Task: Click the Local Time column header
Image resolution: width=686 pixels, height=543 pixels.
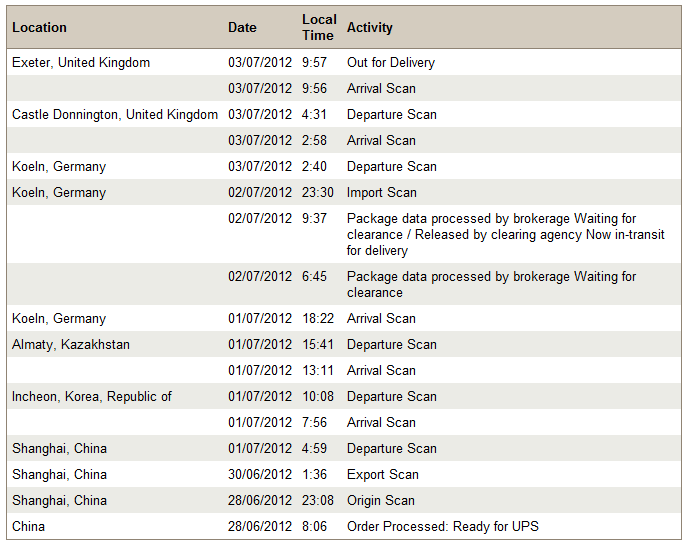Action: click(x=319, y=27)
